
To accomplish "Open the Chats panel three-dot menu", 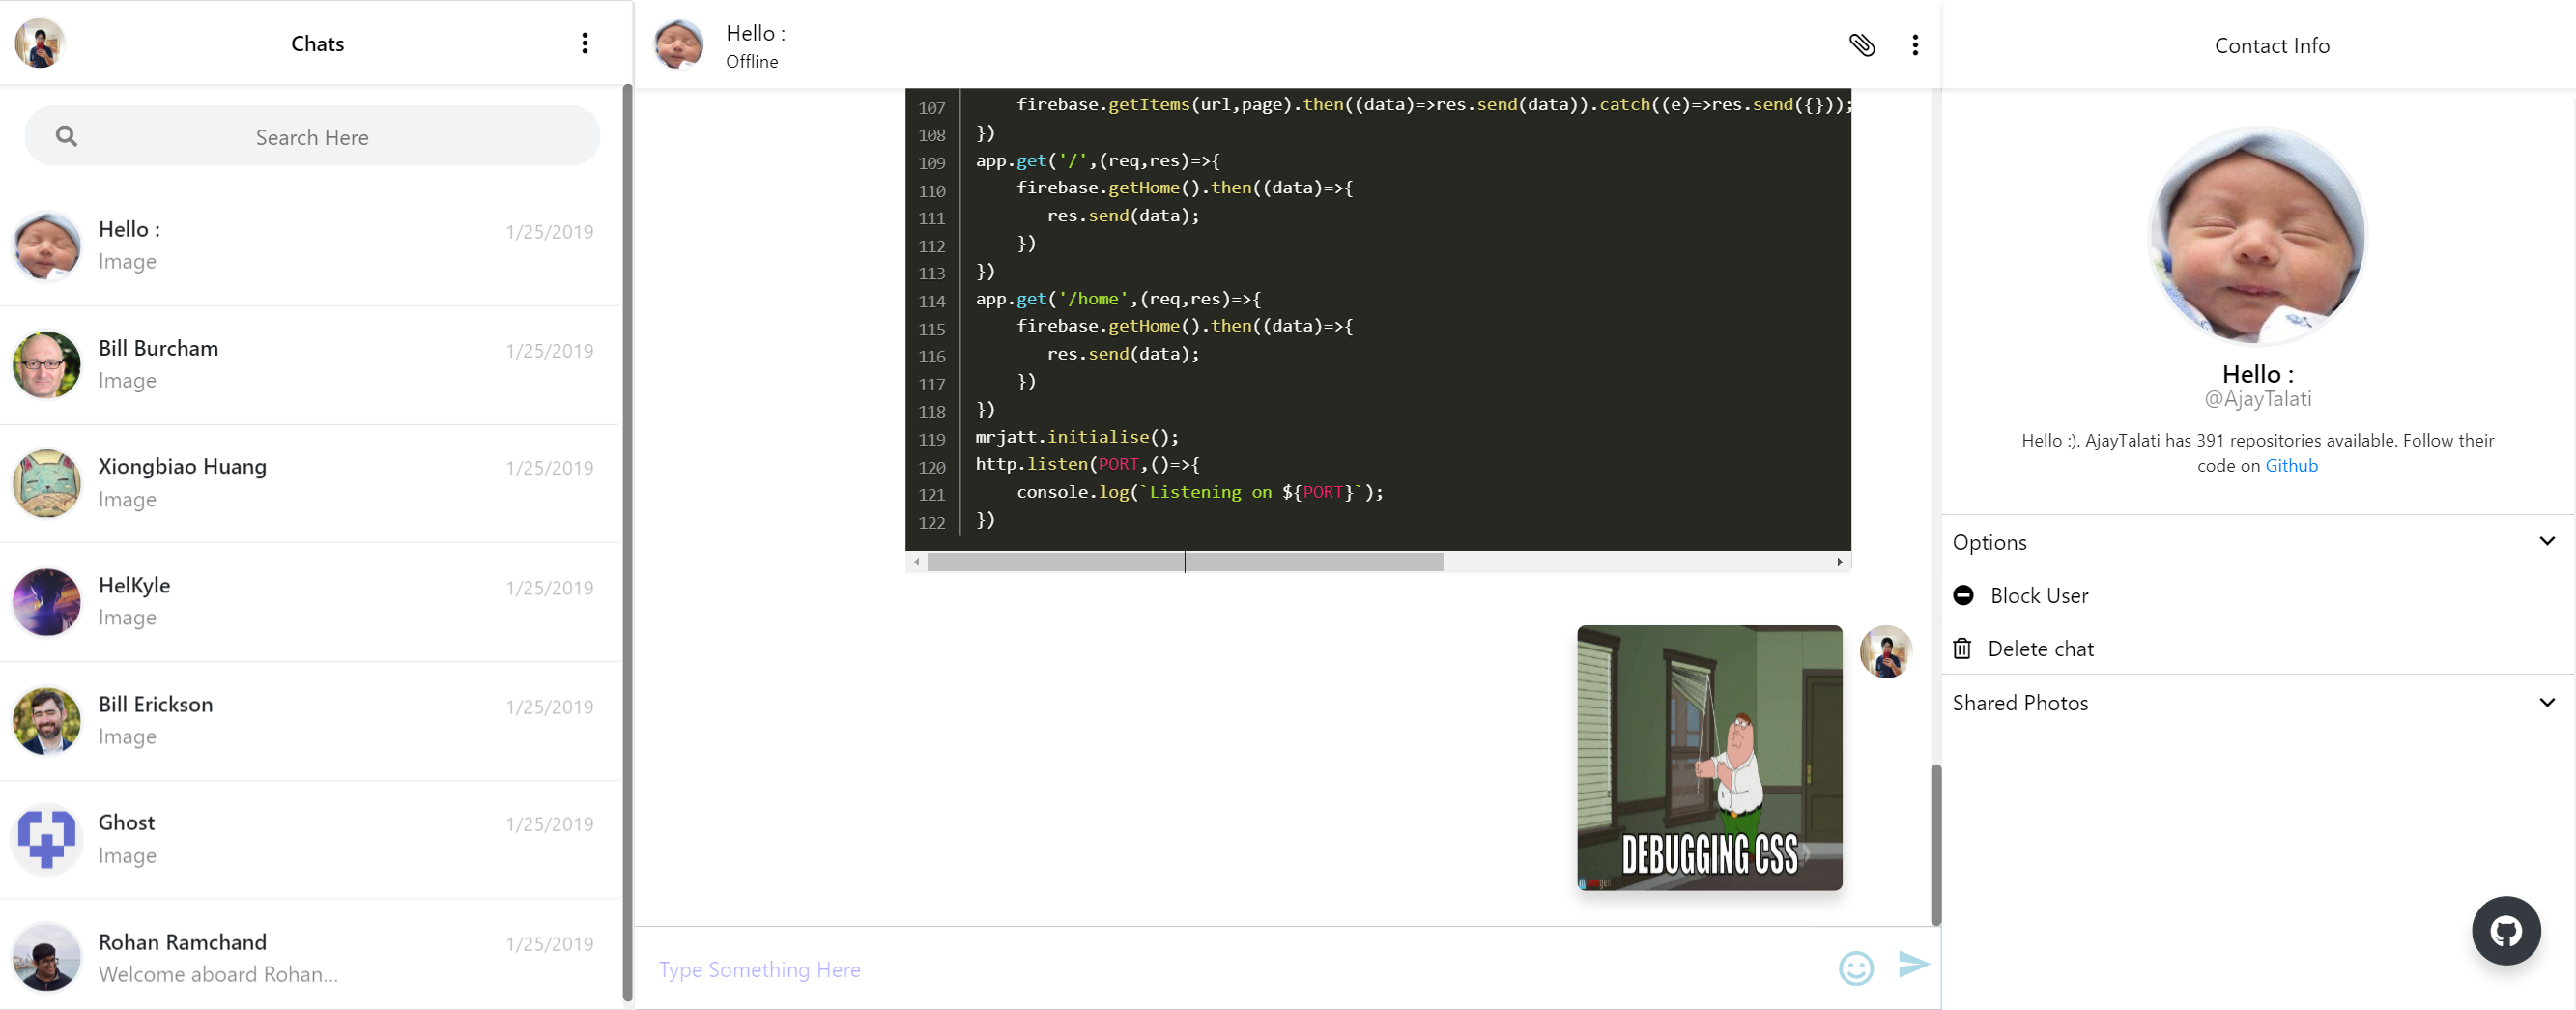I will click(x=585, y=43).
